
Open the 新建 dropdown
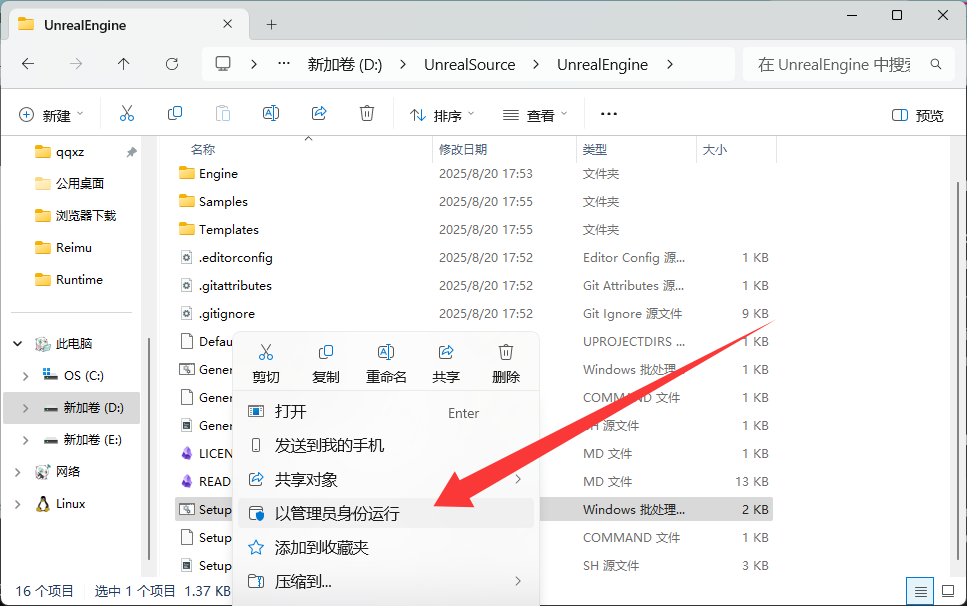click(51, 115)
